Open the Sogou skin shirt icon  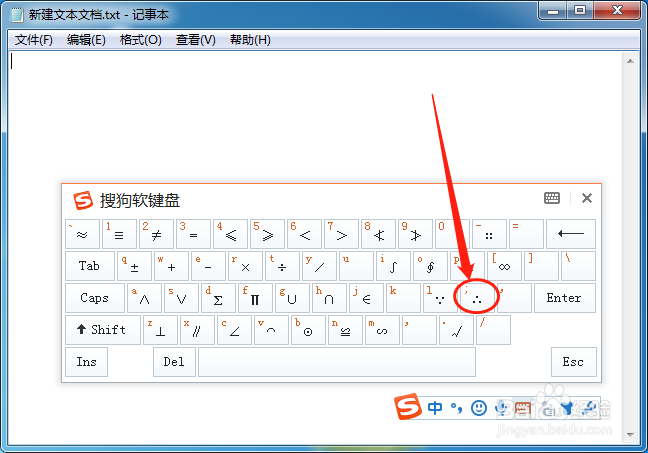pyautogui.click(x=567, y=408)
